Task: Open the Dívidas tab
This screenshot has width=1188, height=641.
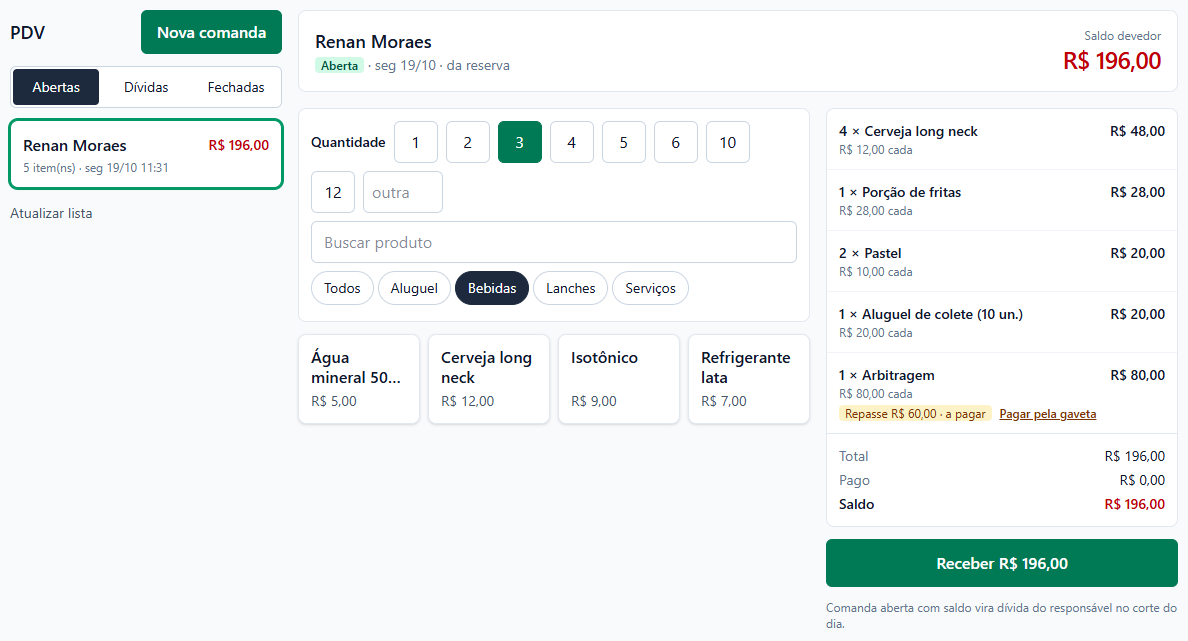Action: click(x=146, y=87)
